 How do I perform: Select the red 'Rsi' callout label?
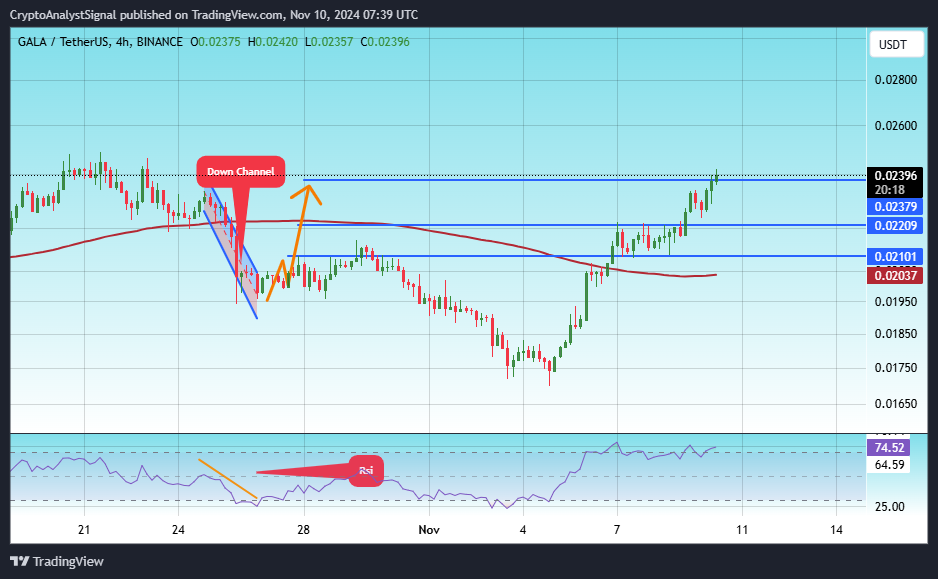click(x=366, y=471)
